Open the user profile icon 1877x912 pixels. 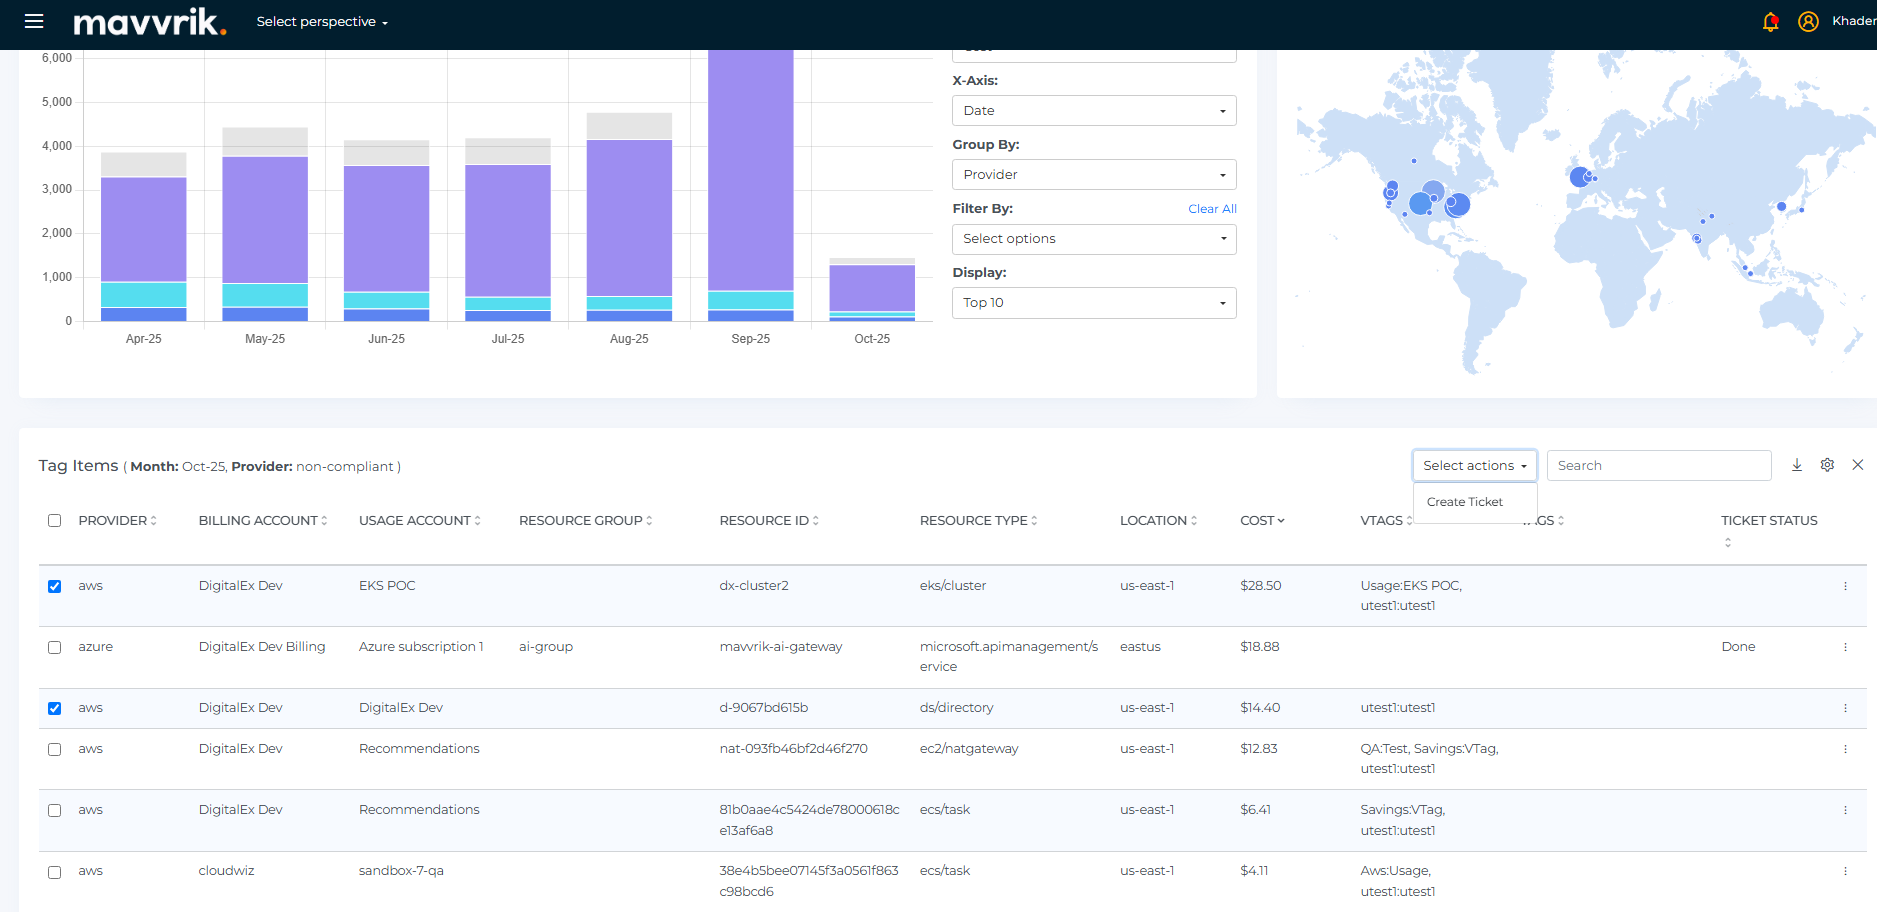[x=1808, y=21]
